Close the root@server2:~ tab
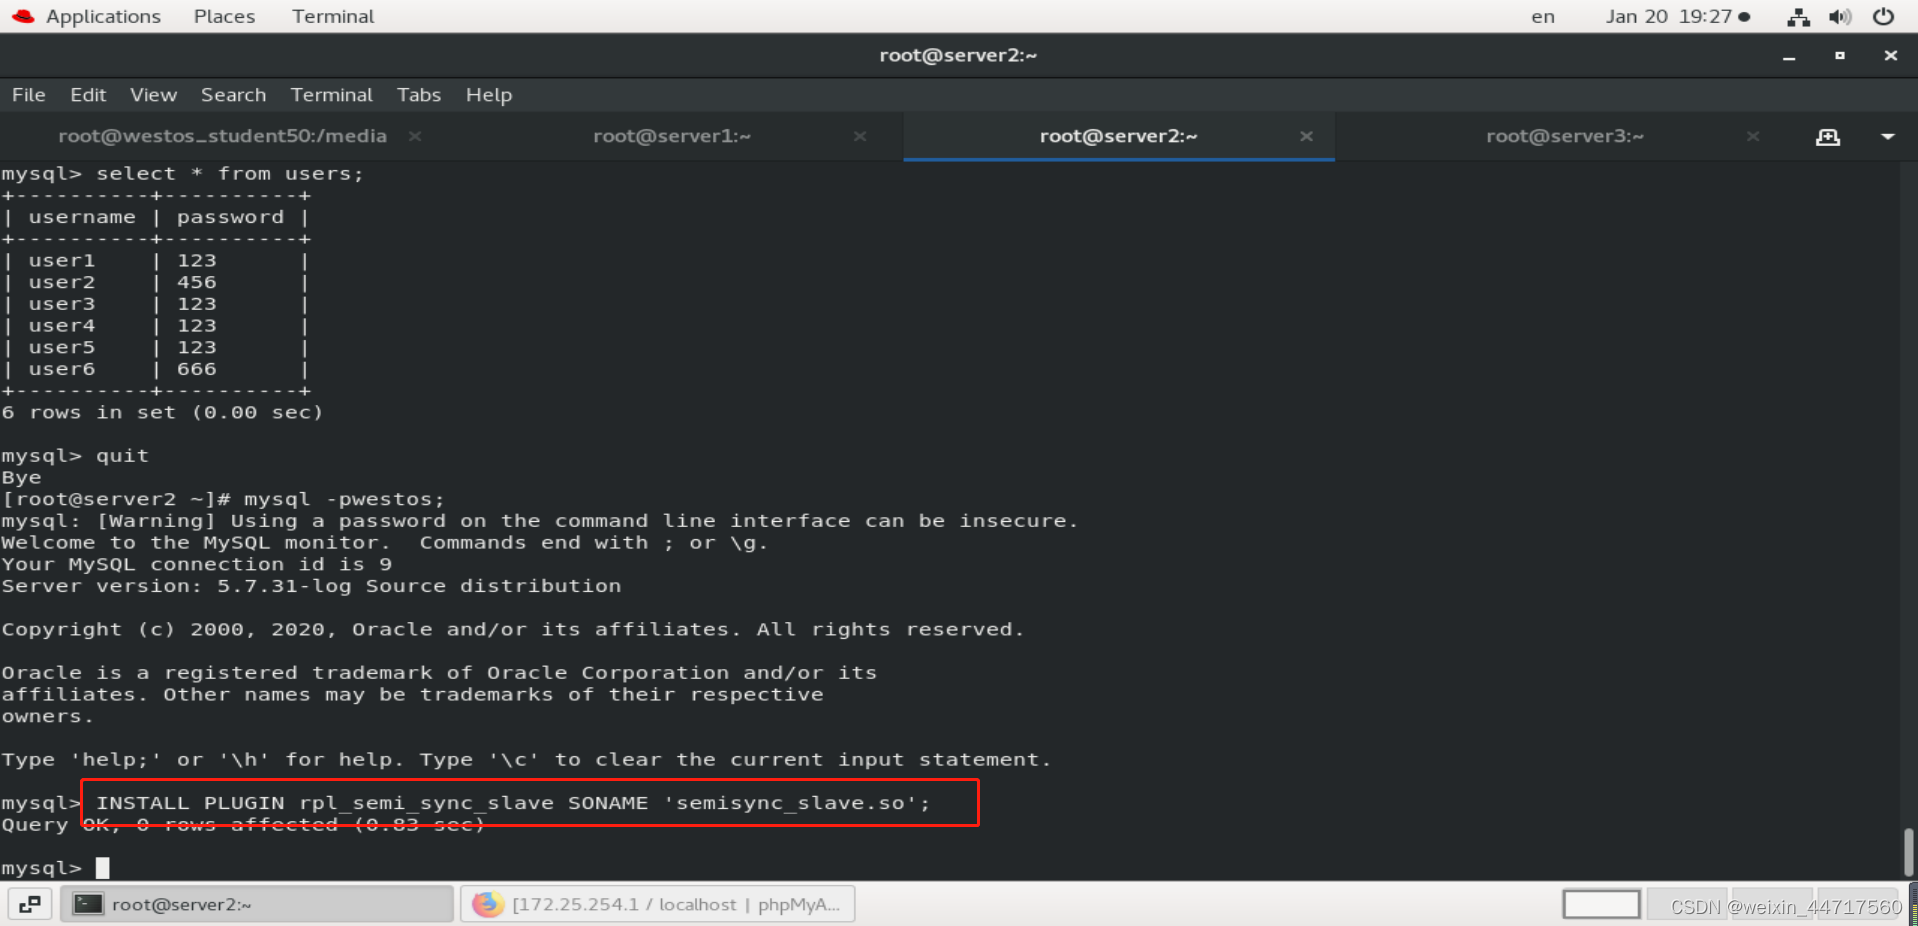1918x926 pixels. coord(1306,136)
